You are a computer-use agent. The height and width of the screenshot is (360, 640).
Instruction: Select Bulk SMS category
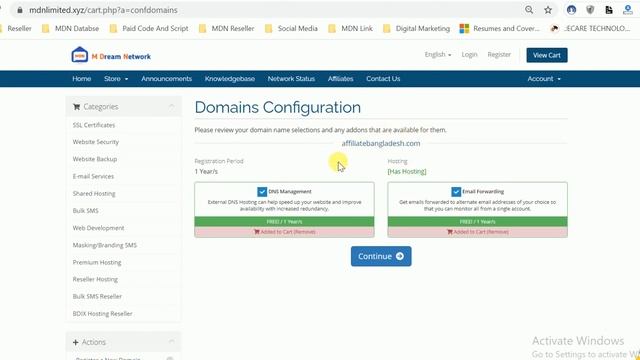[x=85, y=210]
